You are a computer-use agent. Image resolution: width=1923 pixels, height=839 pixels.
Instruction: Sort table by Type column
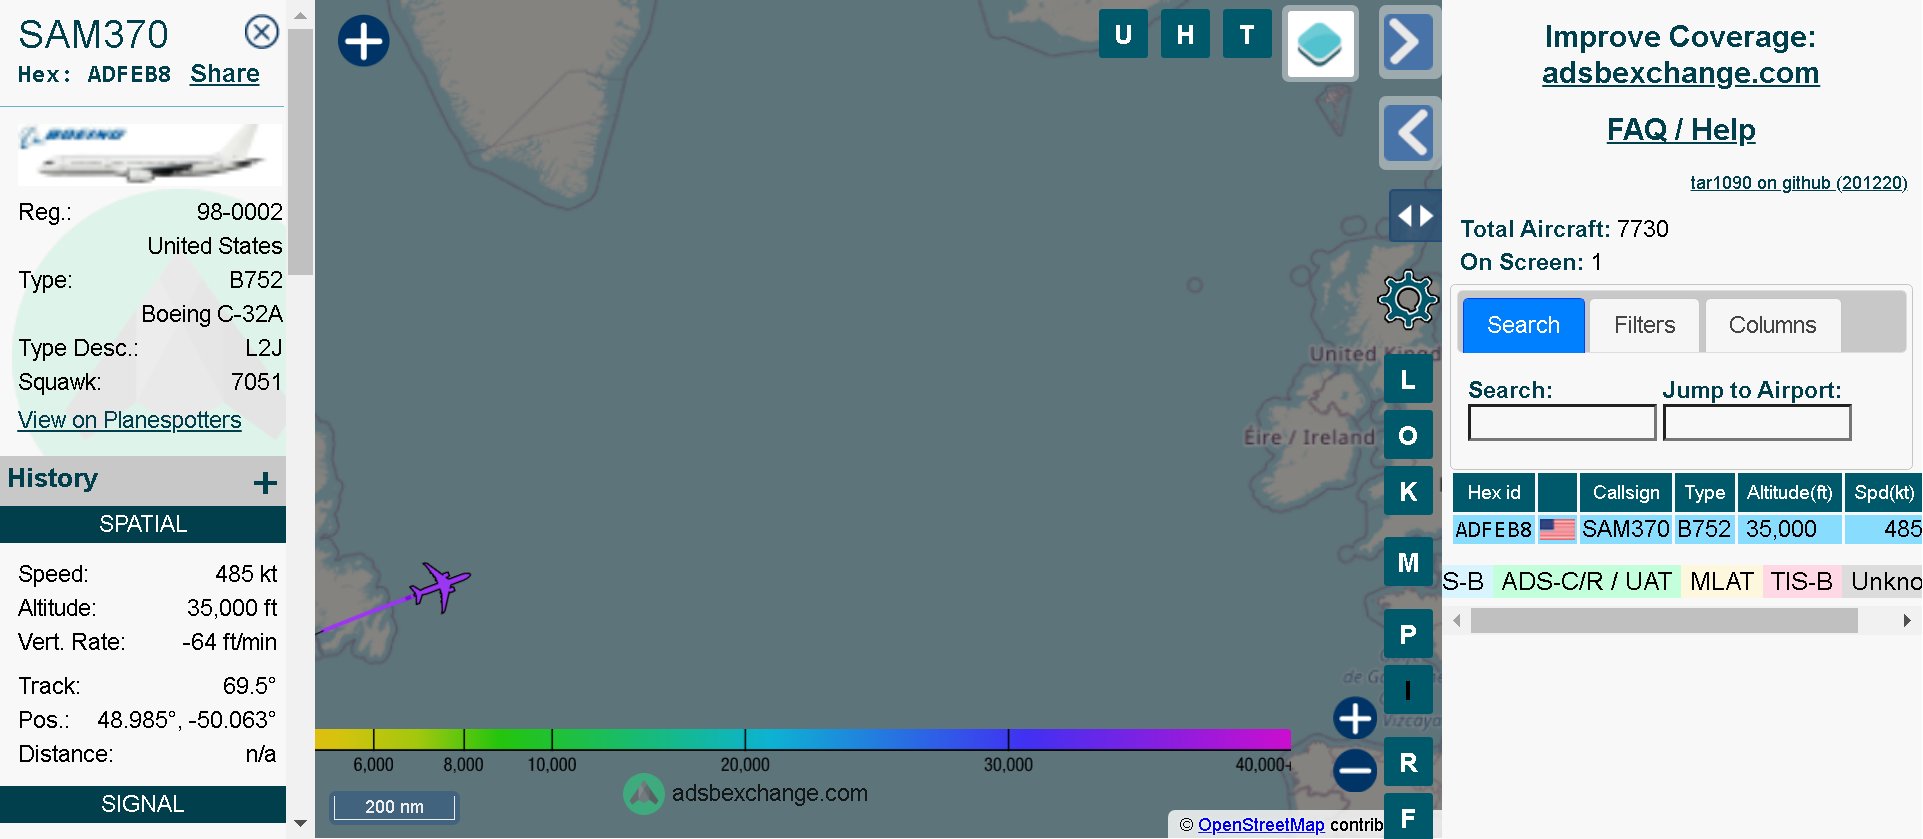pos(1705,493)
